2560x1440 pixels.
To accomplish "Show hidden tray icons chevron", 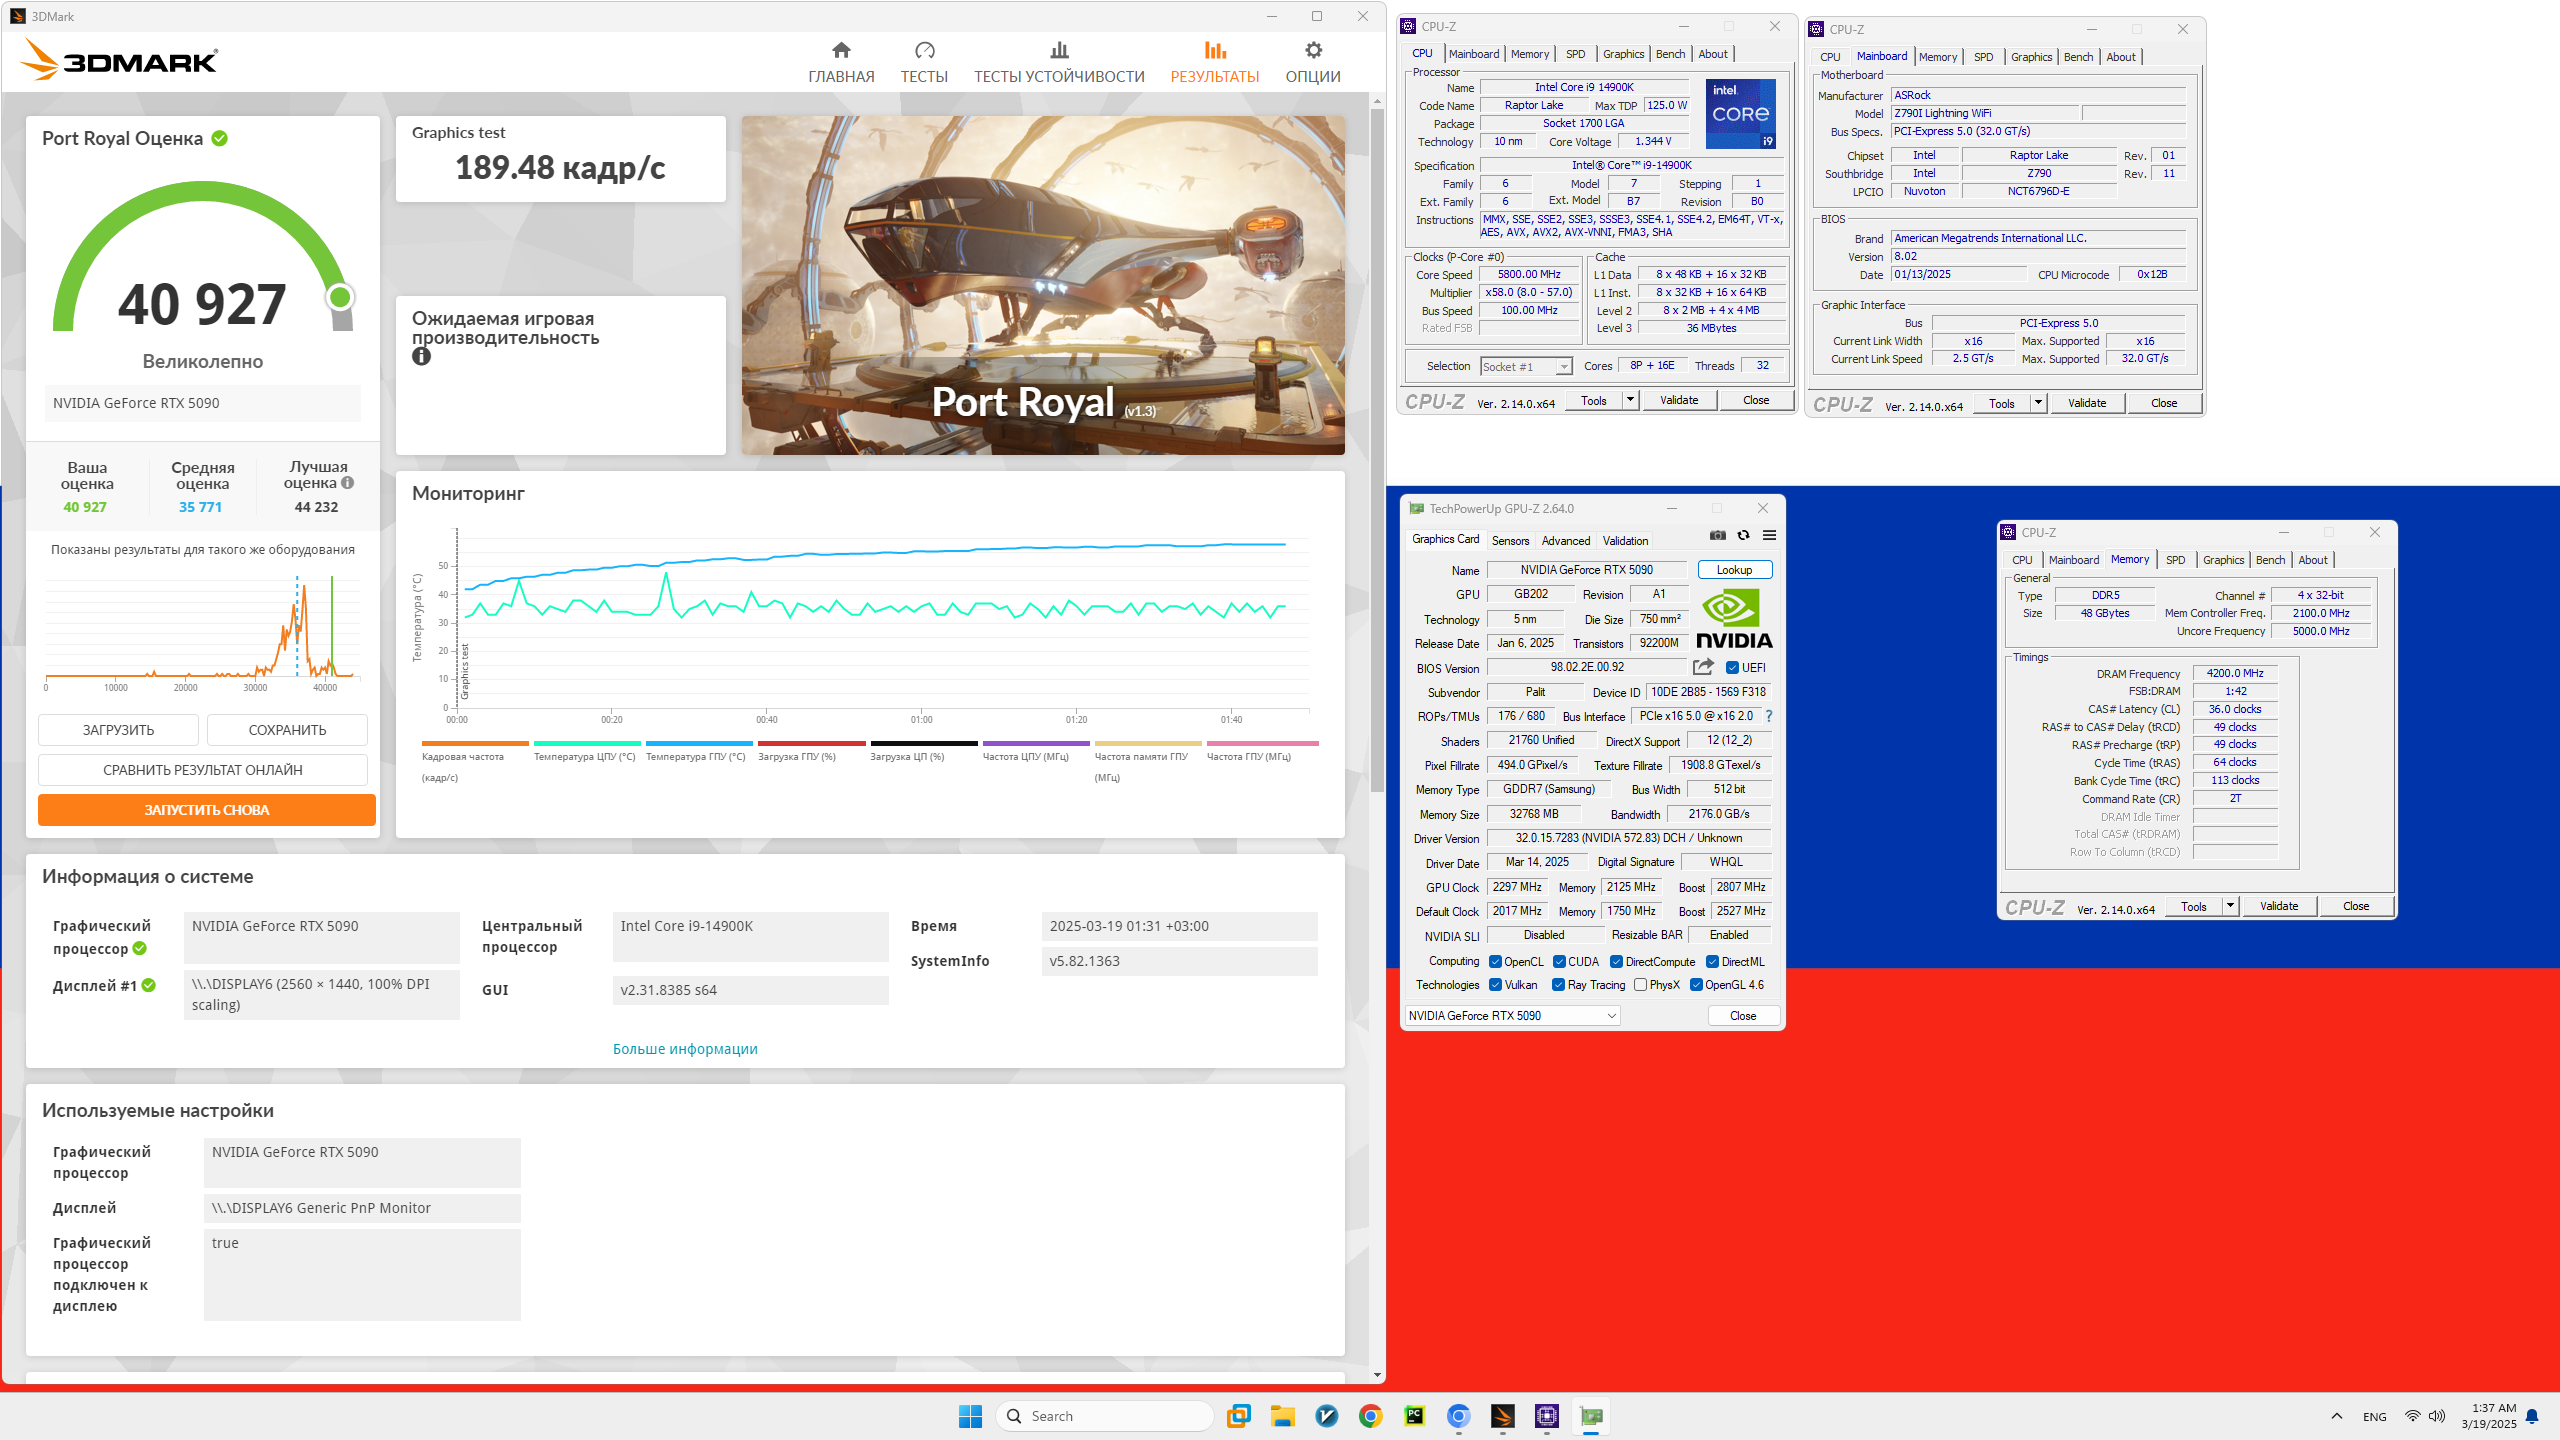I will pyautogui.click(x=2337, y=1416).
